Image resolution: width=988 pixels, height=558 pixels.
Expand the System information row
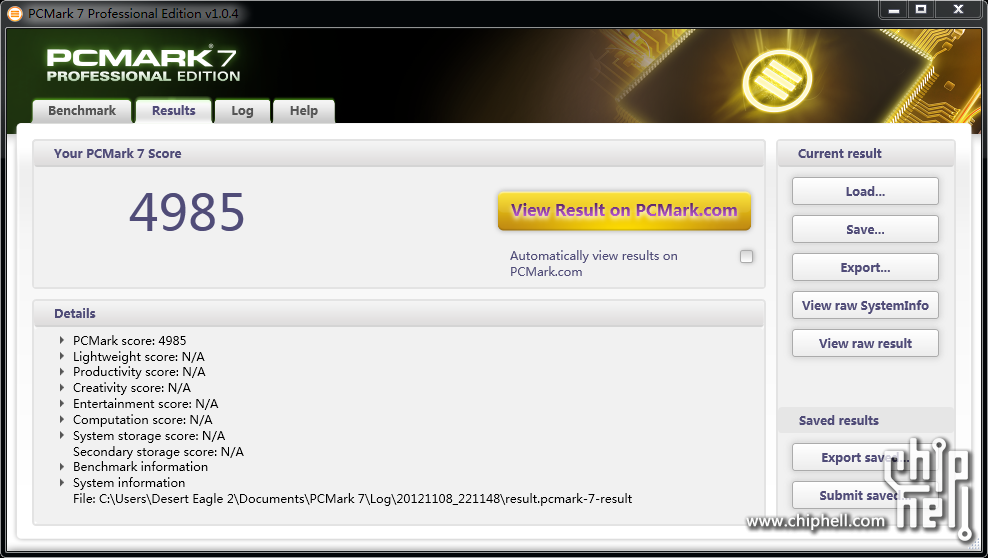(62, 482)
